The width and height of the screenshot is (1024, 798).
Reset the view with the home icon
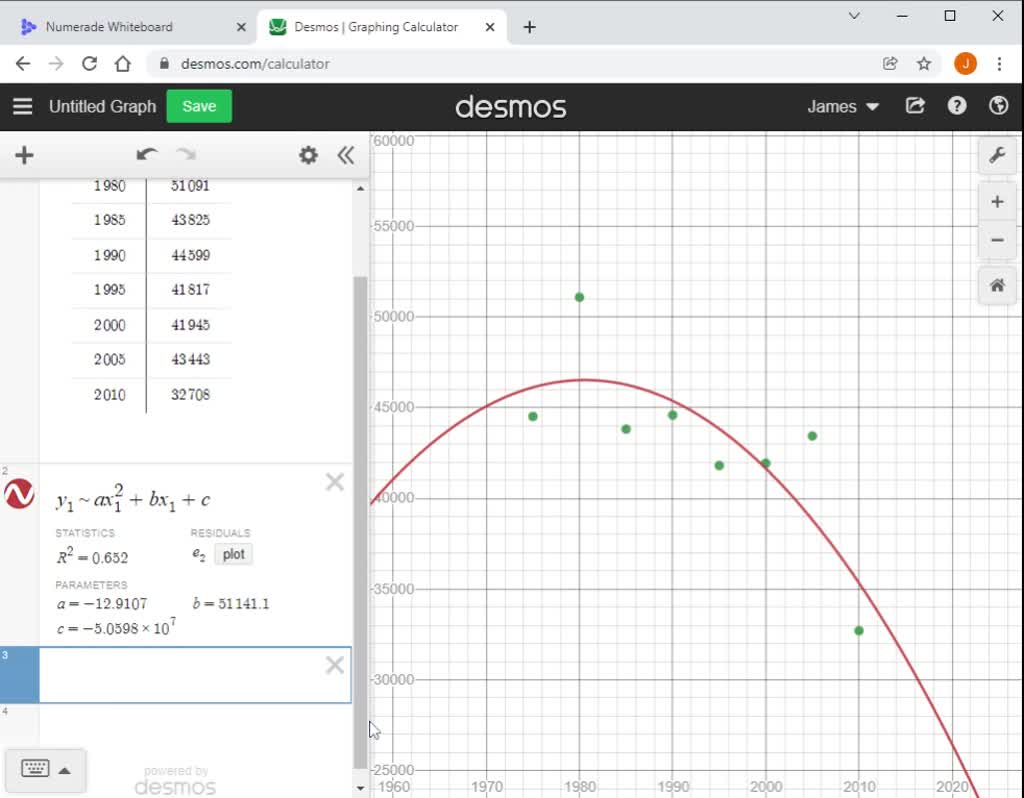tap(996, 285)
